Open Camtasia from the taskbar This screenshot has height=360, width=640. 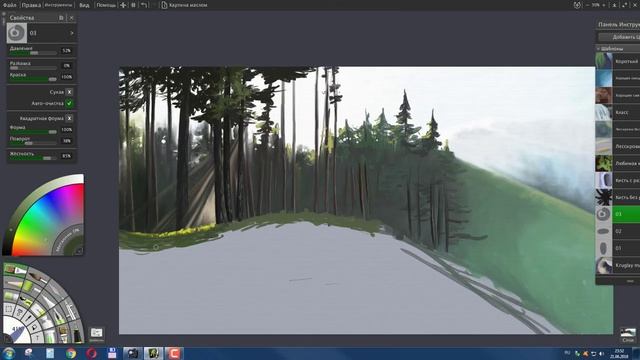point(174,353)
